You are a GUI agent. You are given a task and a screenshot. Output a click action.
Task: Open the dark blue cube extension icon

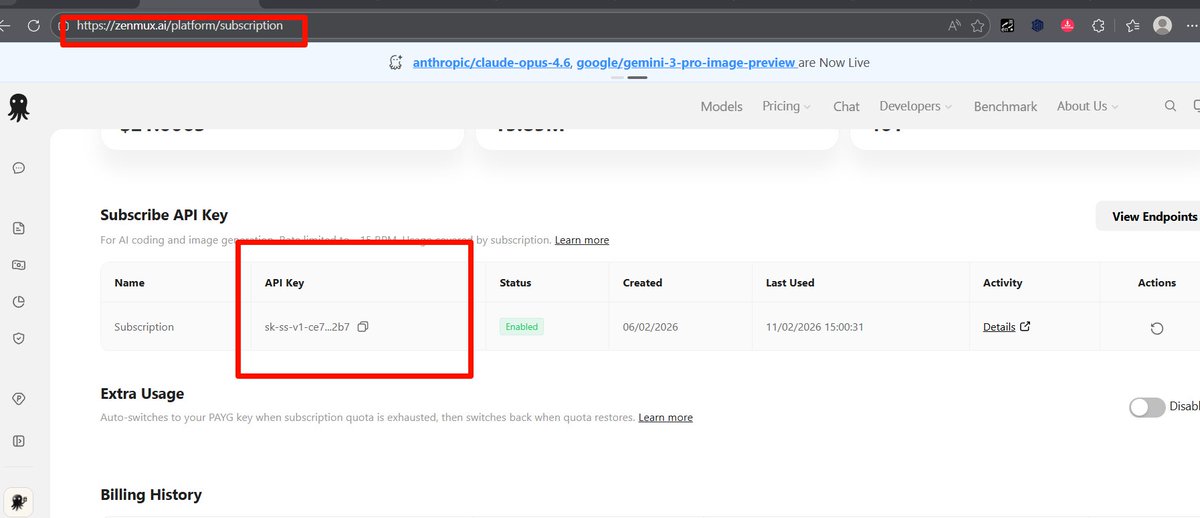pyautogui.click(x=1038, y=26)
